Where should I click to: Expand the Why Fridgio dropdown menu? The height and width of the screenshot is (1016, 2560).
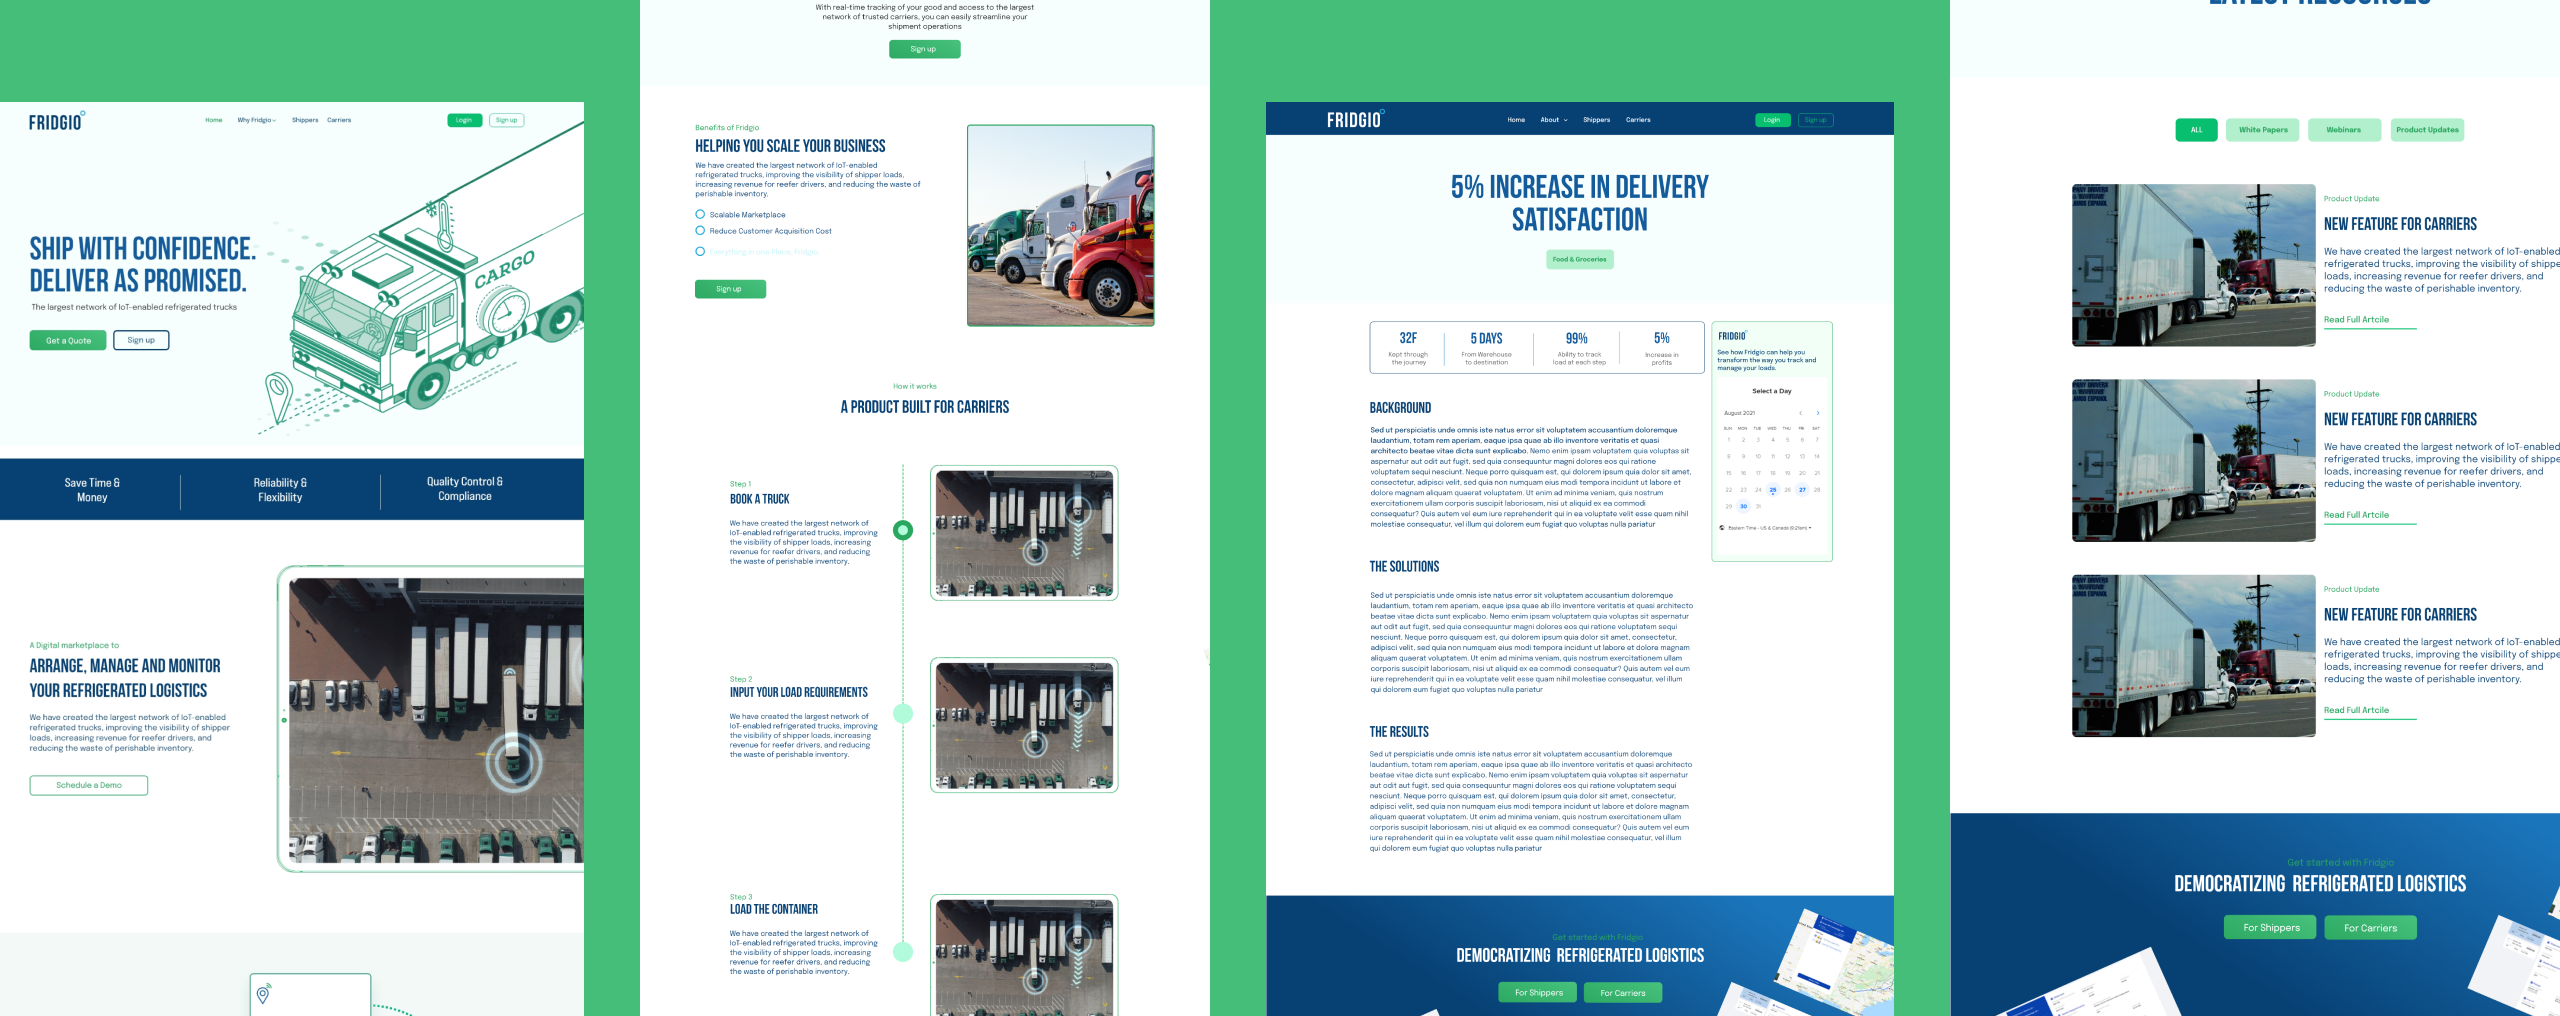(257, 120)
